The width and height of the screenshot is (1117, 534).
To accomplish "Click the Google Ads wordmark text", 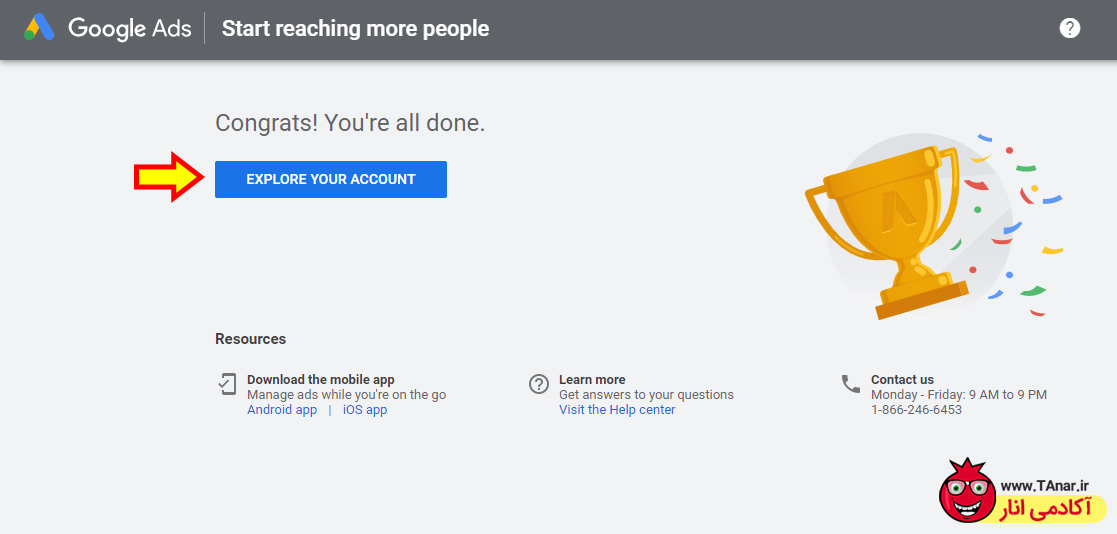I will [129, 28].
